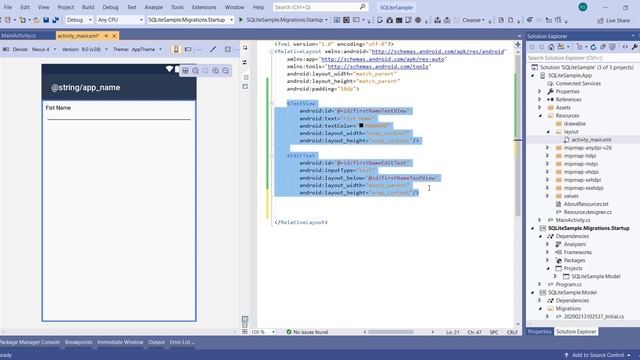Viewport: 640px width, 360px height.
Task: Click the split editor handle above the scrollbar
Action: 518,44
